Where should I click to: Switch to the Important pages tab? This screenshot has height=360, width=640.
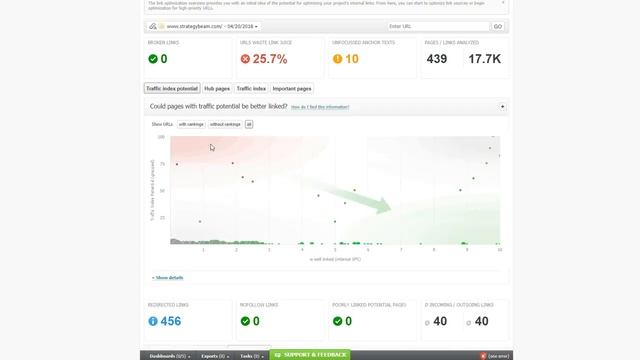point(292,89)
